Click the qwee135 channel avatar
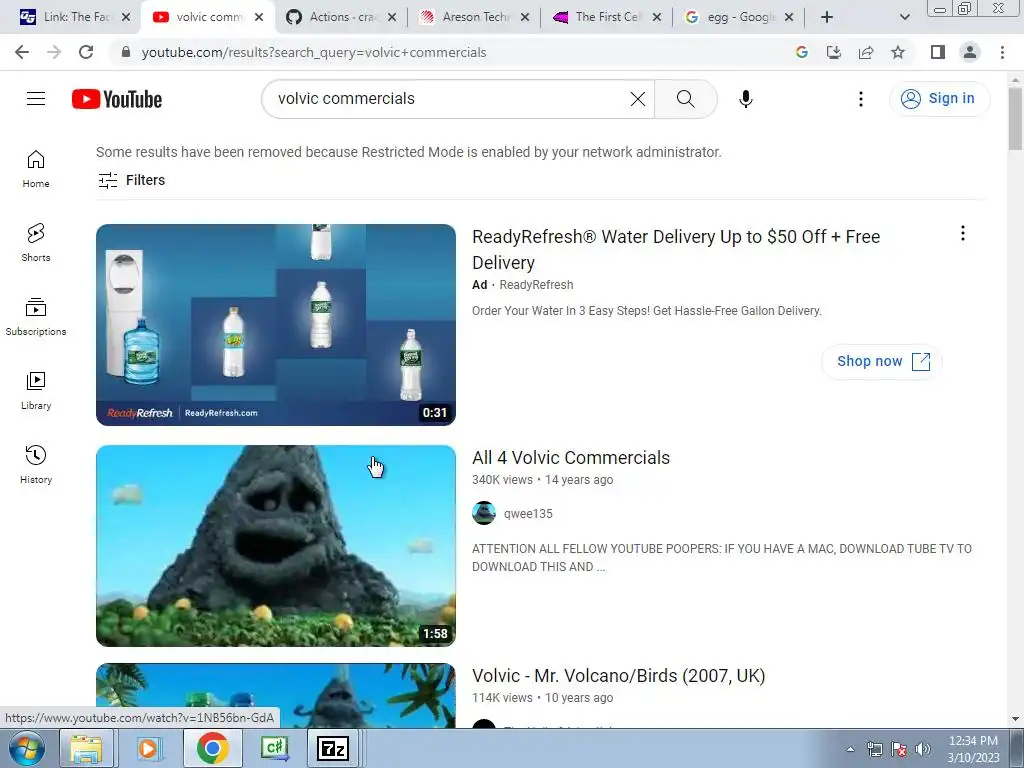 484,513
